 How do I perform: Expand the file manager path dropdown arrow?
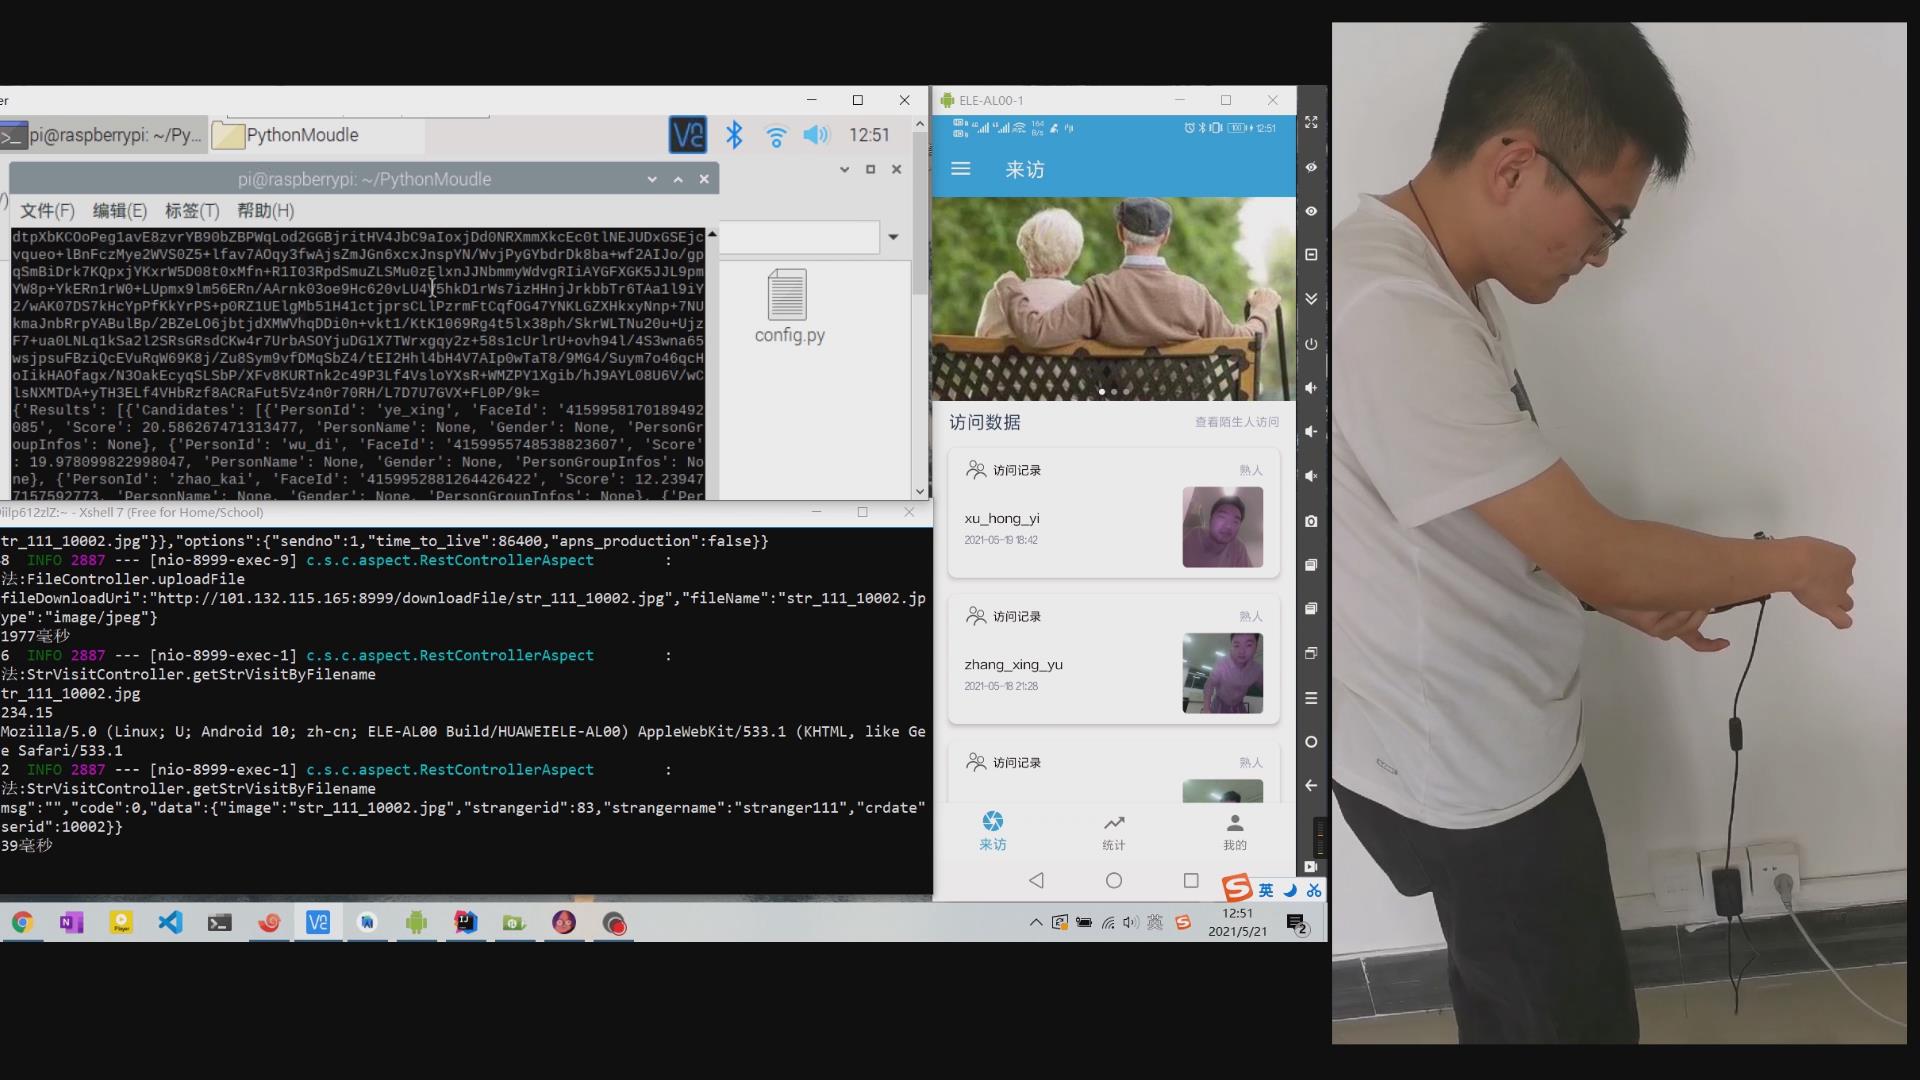893,237
